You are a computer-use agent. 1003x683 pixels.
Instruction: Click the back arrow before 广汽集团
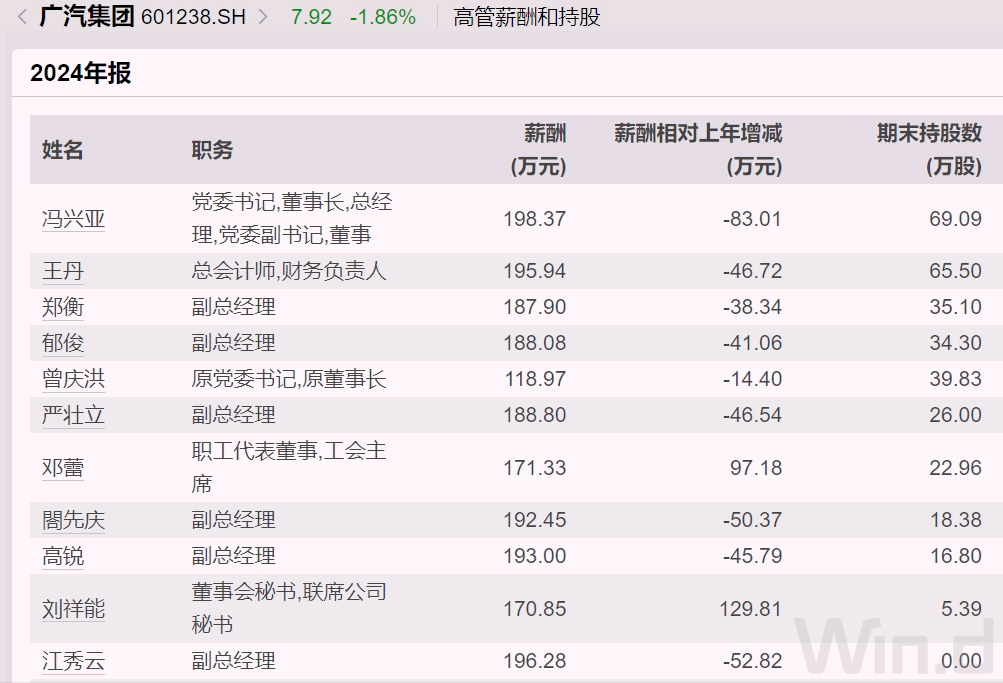pyautogui.click(x=22, y=17)
